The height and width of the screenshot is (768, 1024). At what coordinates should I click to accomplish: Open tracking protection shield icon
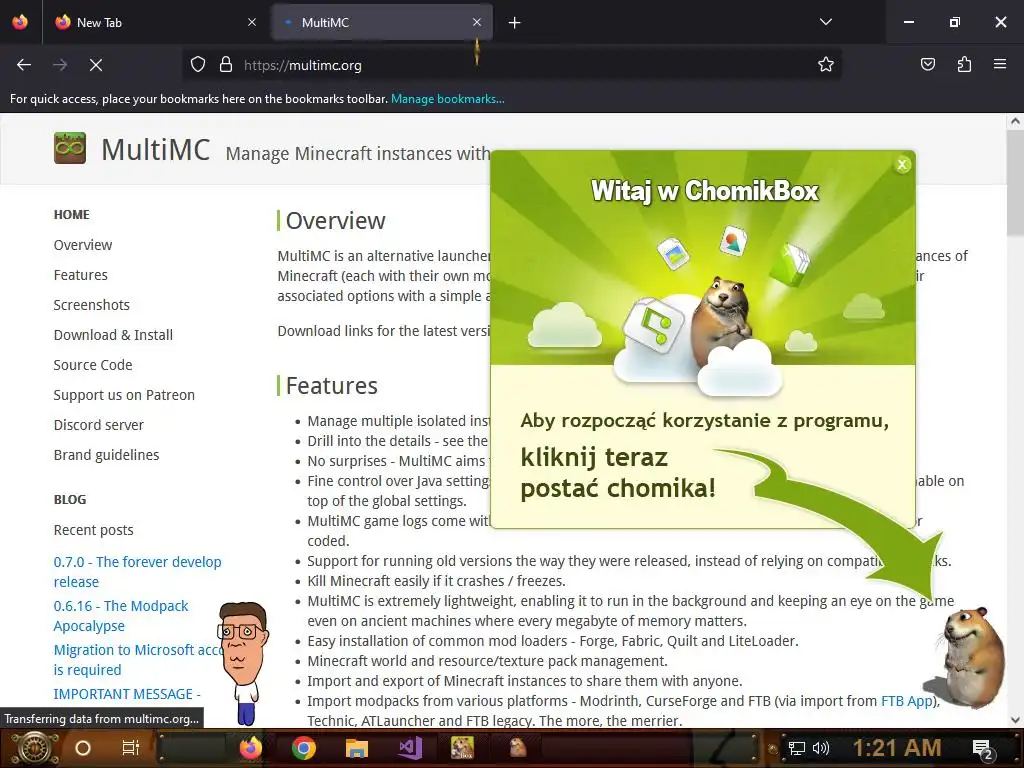[x=198, y=65]
